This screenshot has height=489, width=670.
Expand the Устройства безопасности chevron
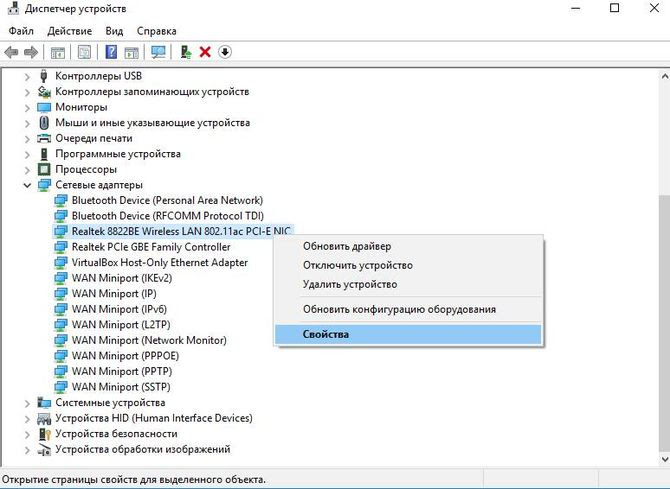pos(27,434)
